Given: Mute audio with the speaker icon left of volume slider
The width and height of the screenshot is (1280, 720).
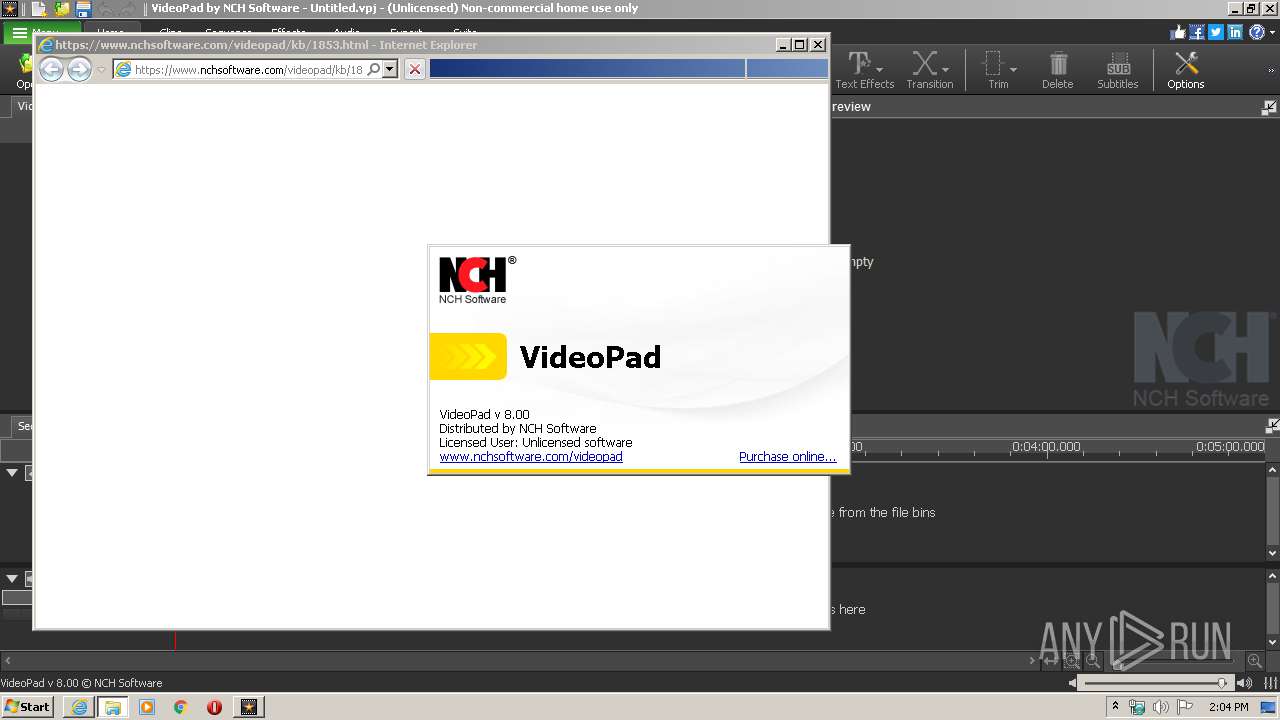Looking at the screenshot, I should pyautogui.click(x=1072, y=683).
